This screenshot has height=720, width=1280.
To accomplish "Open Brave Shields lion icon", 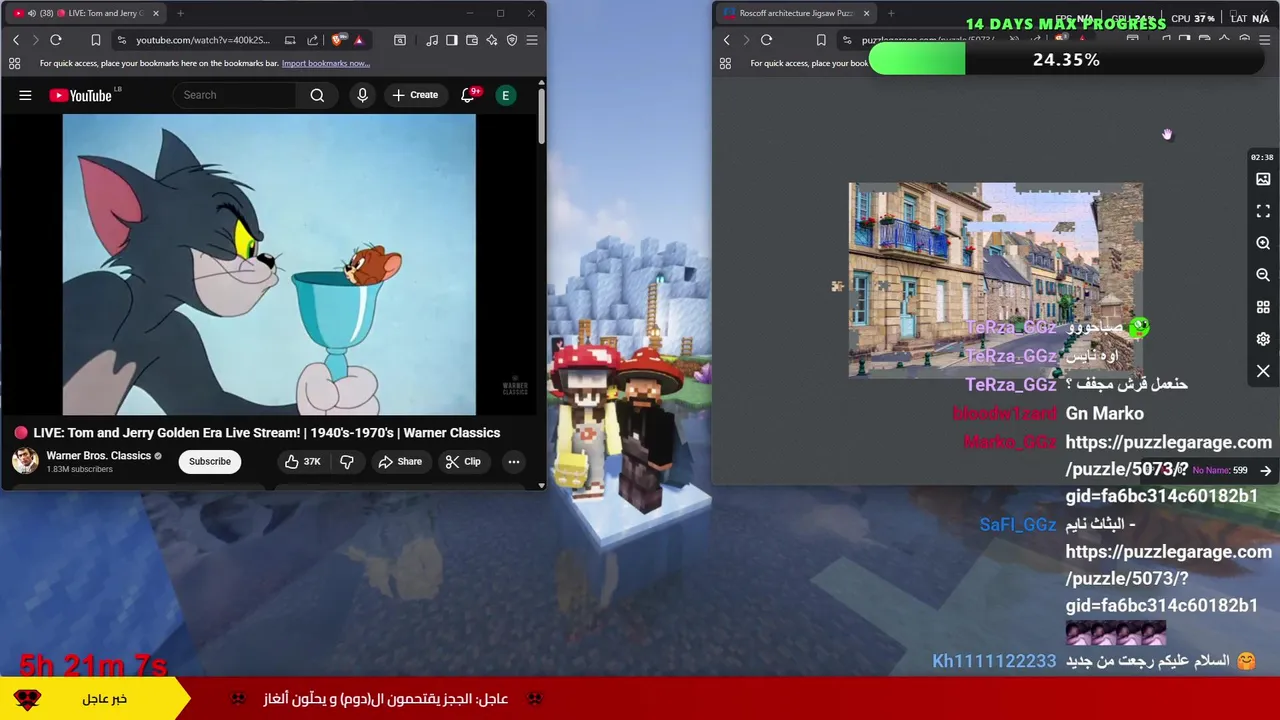I will click(x=338, y=40).
